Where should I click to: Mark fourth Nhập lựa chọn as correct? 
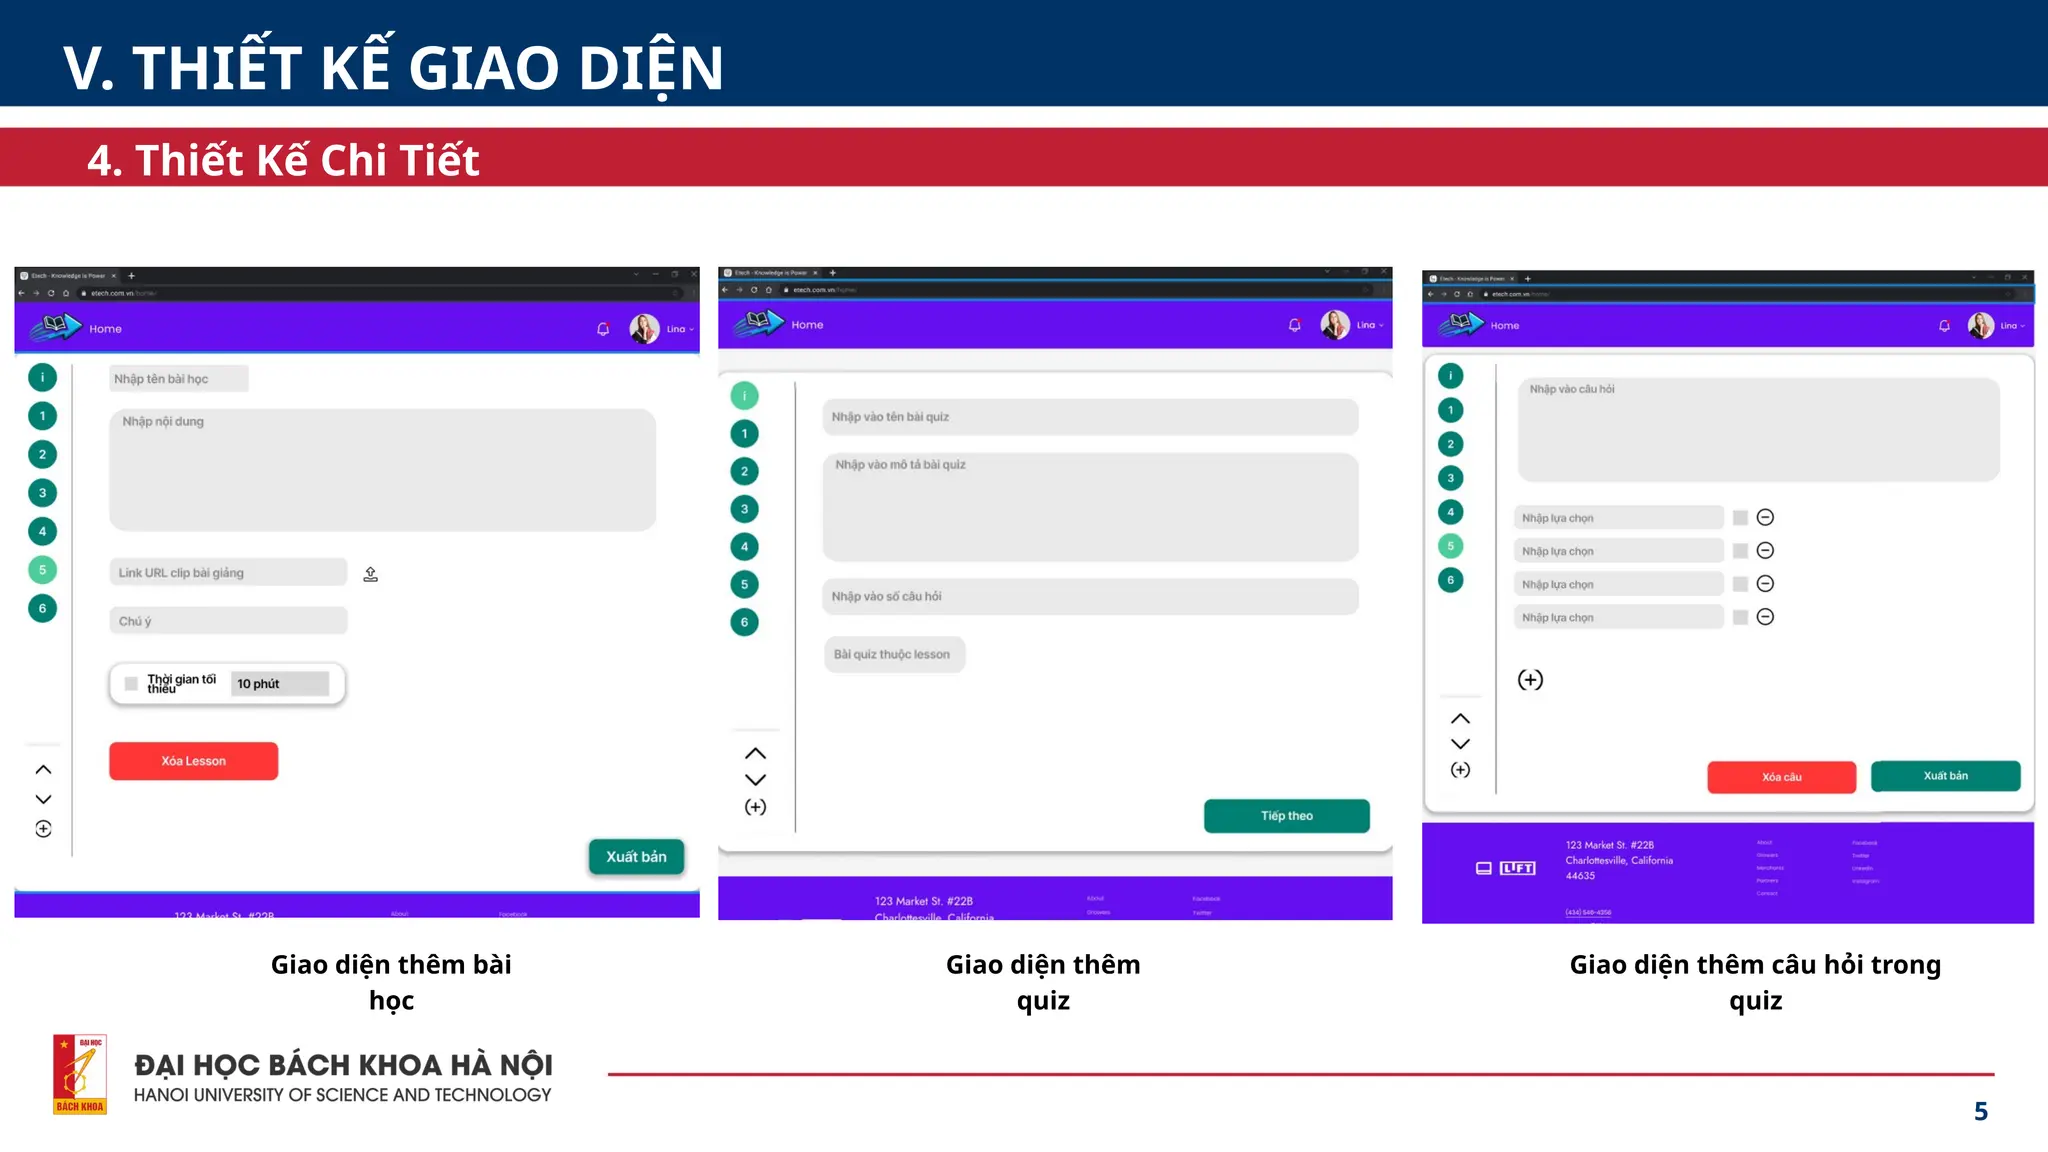[1740, 617]
